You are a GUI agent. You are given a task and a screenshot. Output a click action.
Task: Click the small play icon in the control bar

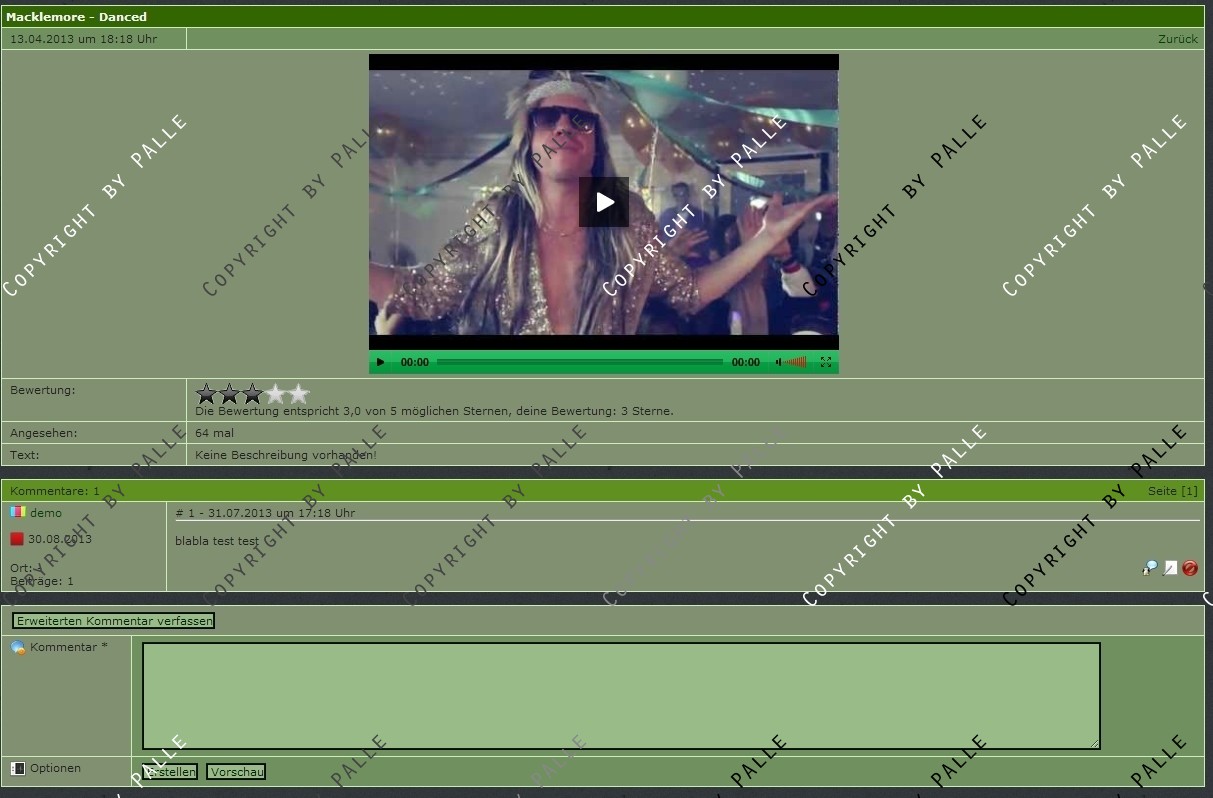(380, 362)
